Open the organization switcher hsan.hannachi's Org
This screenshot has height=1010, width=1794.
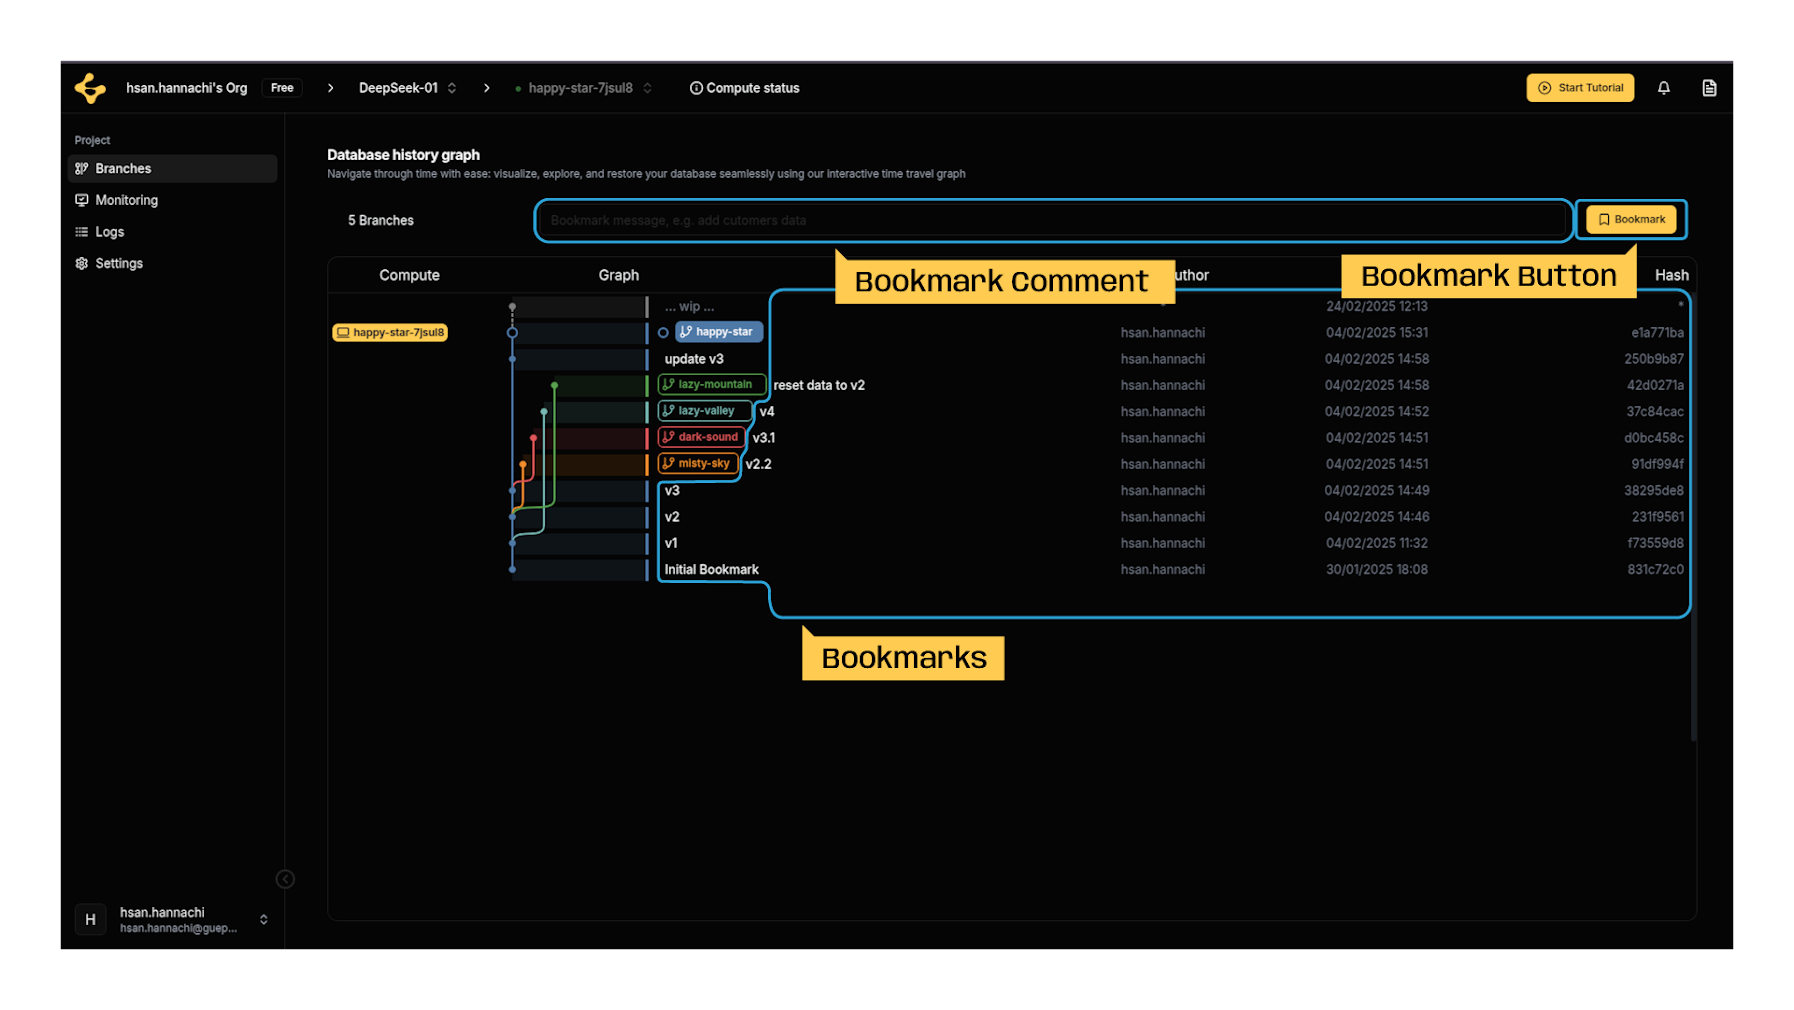[186, 88]
